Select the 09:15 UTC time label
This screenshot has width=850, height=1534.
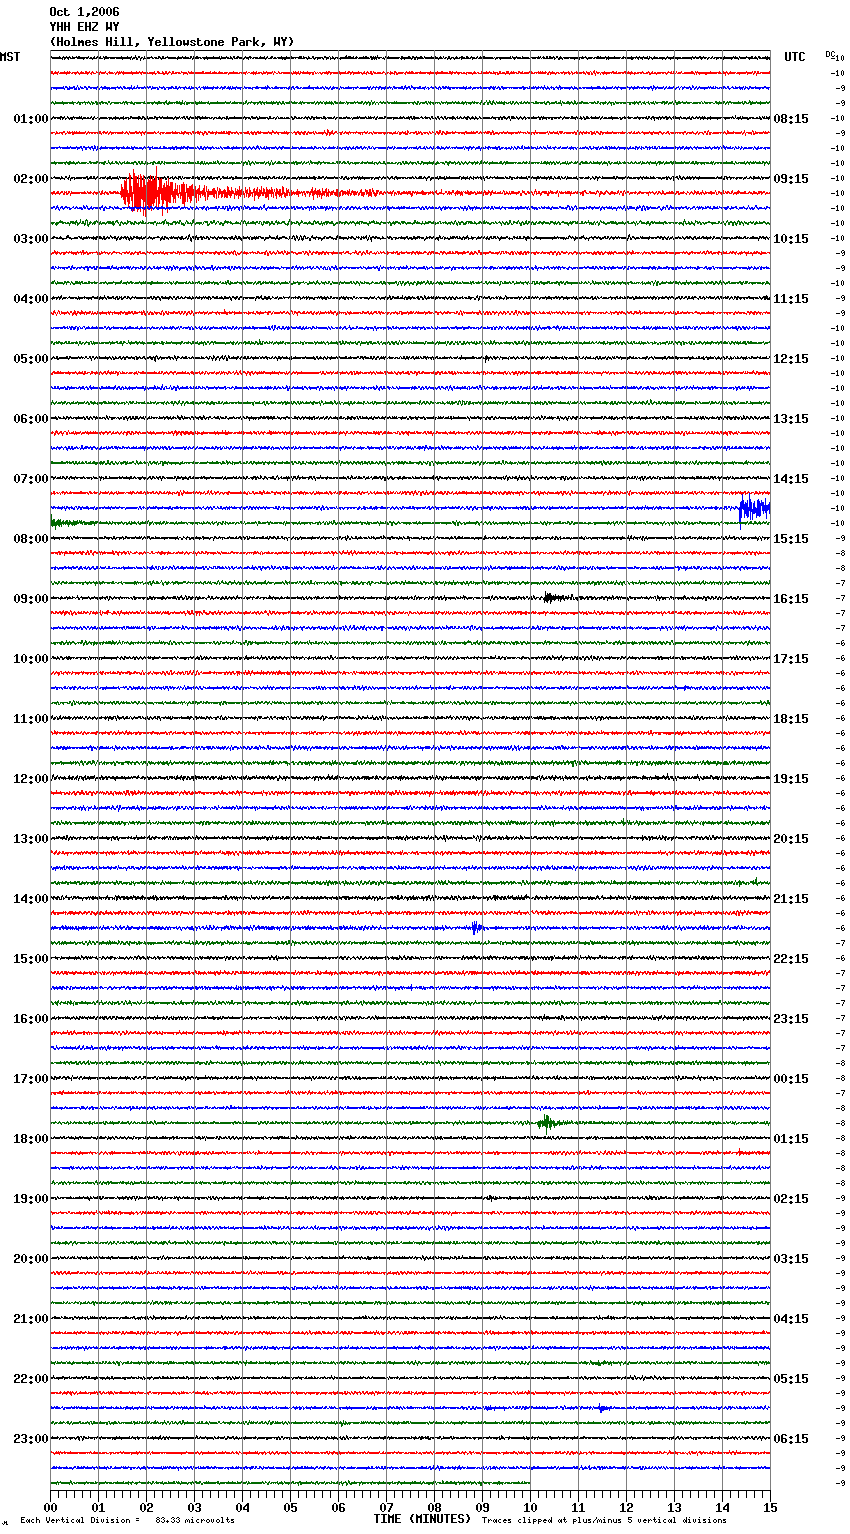coord(791,179)
